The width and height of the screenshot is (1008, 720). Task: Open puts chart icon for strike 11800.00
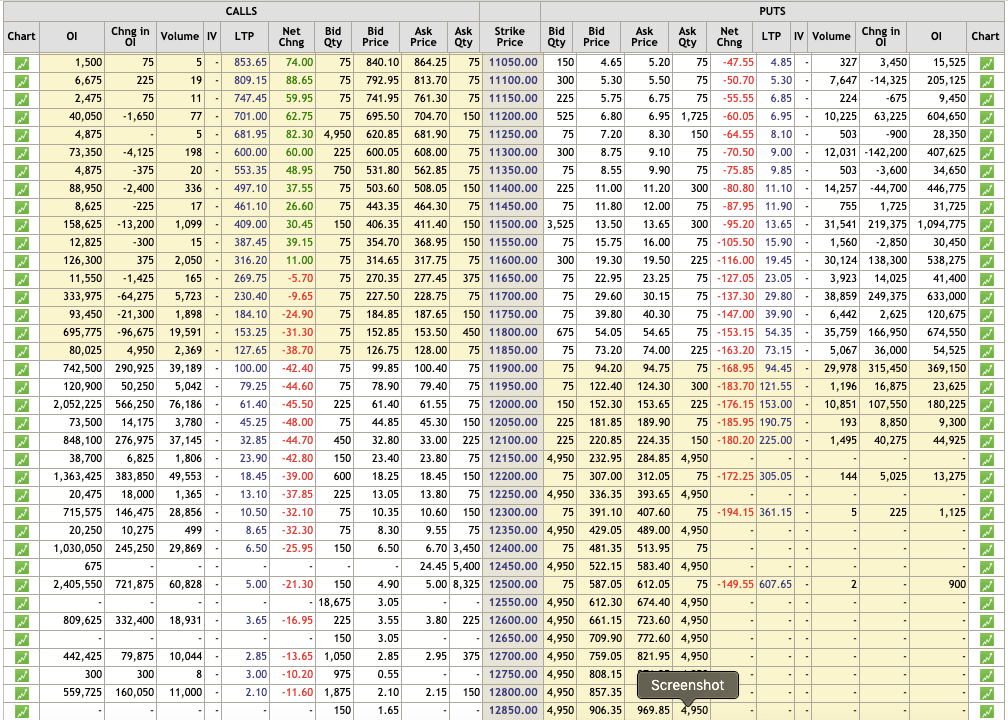[x=986, y=333]
